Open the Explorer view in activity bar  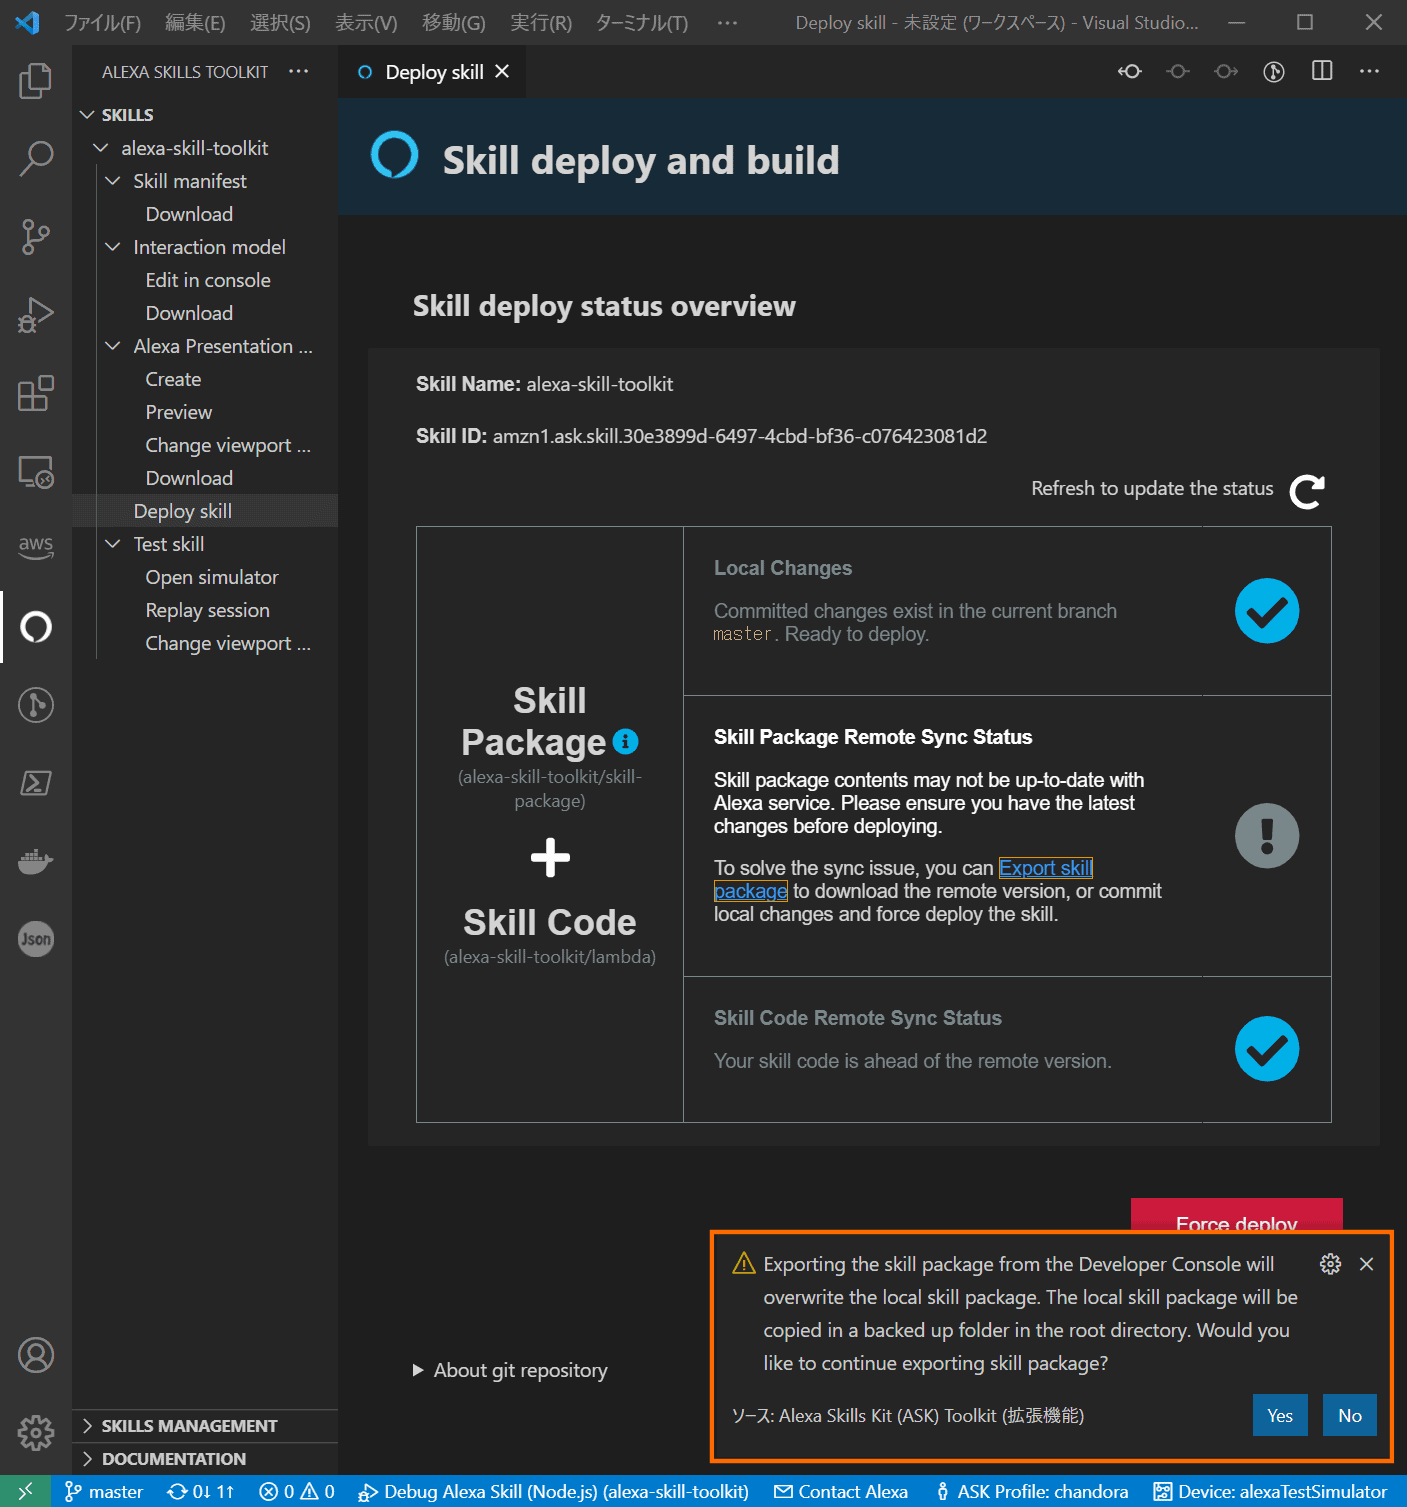pyautogui.click(x=36, y=80)
